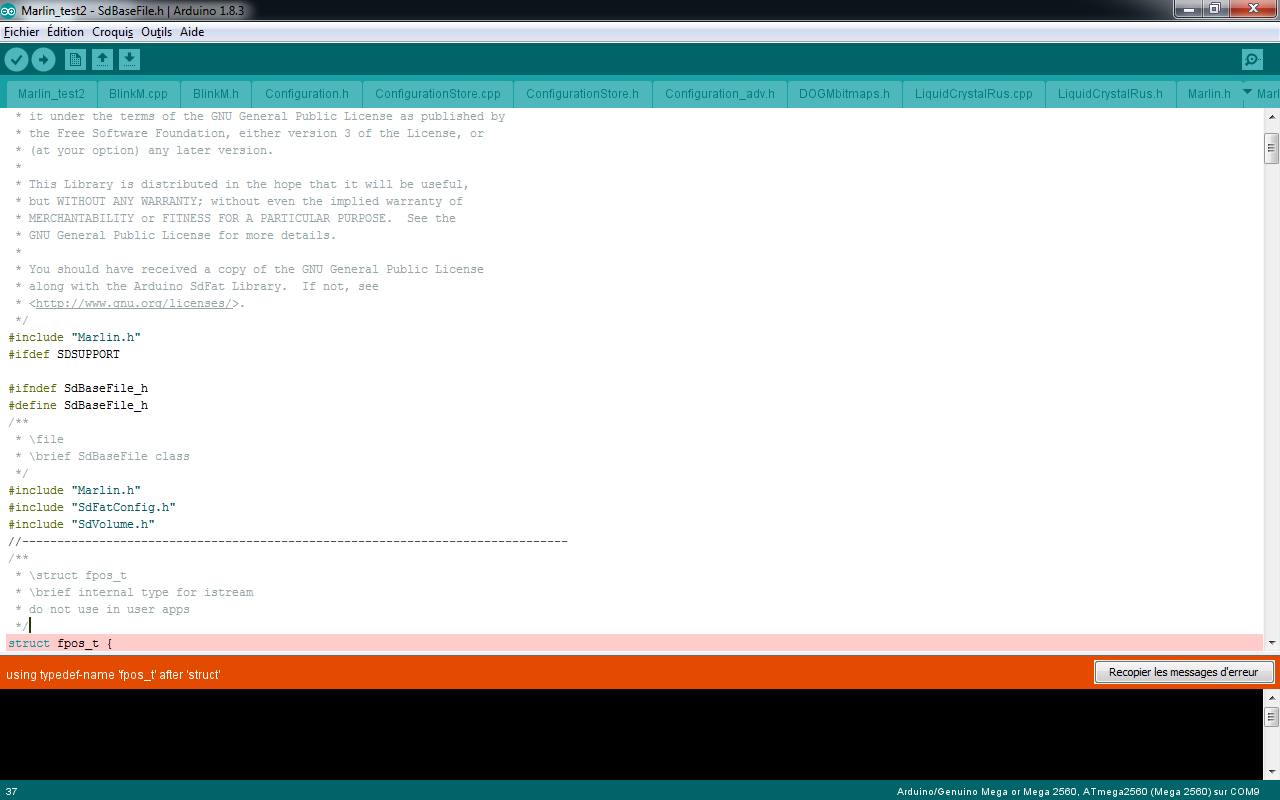This screenshot has height=800, width=1280.
Task: Click the Arduino logo in the title bar
Action: click(9, 9)
